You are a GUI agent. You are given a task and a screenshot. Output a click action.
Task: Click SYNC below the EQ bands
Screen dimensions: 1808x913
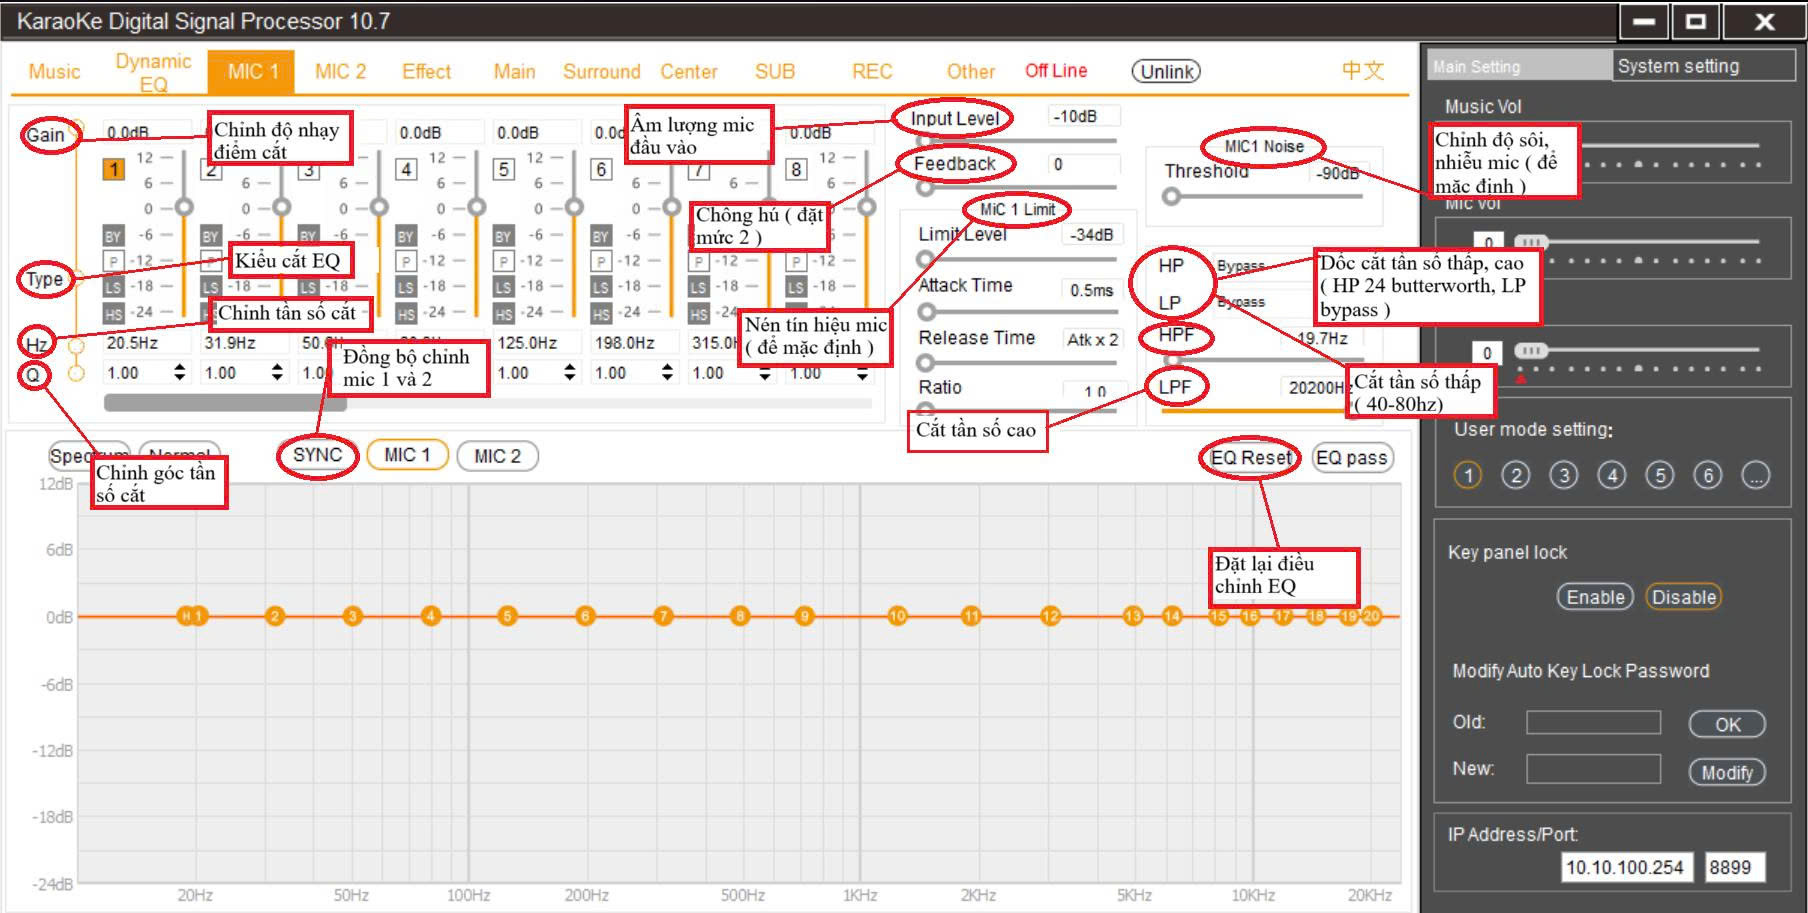318,455
